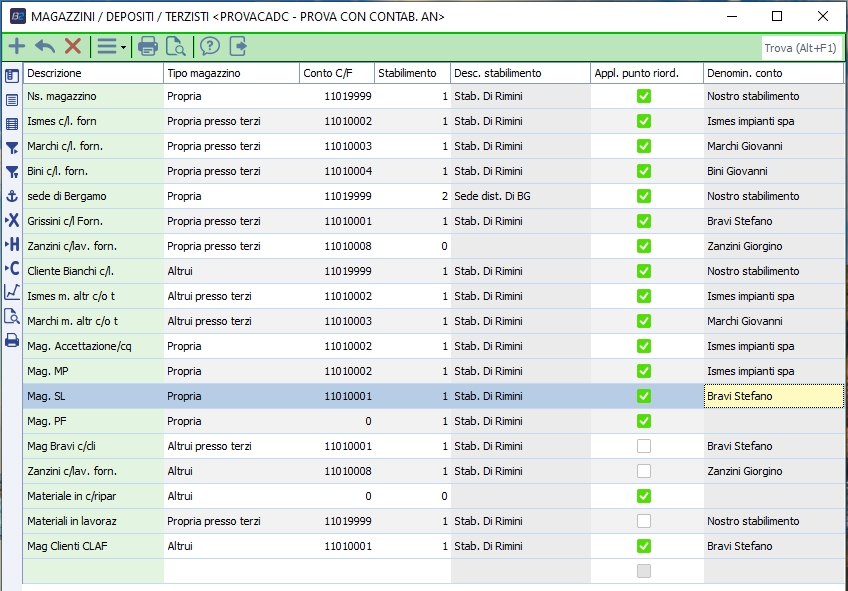Click the third sidebar icon showing a grid
This screenshot has height=591, width=848.
(12, 124)
